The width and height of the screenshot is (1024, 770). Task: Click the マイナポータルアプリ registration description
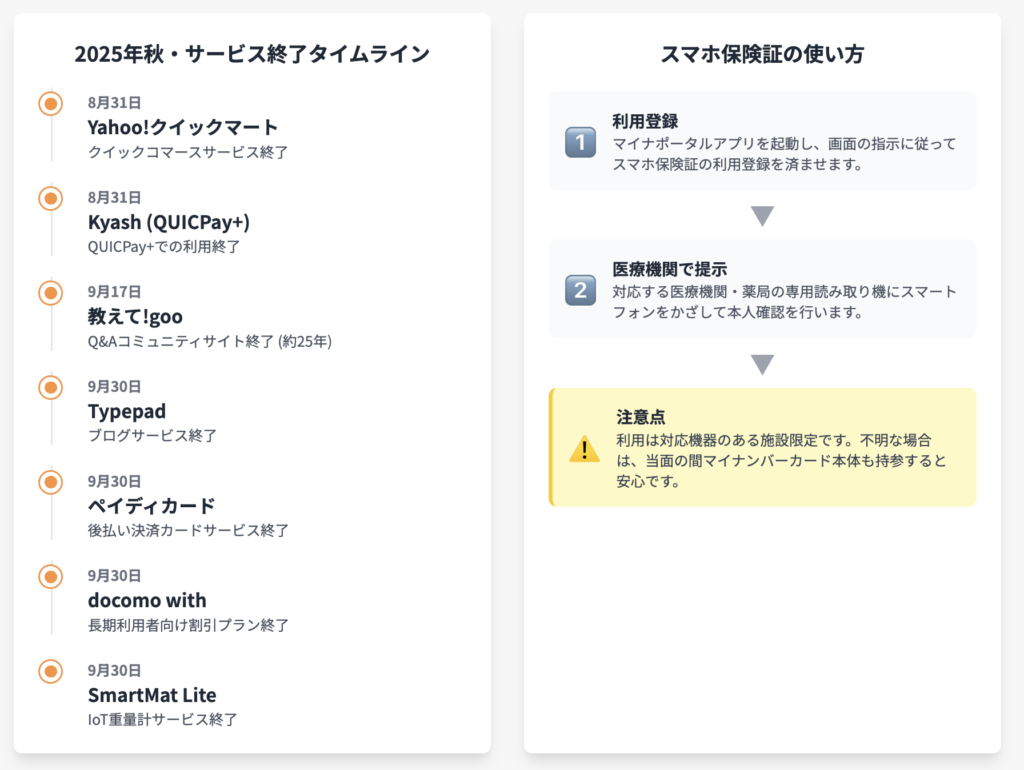(x=784, y=154)
